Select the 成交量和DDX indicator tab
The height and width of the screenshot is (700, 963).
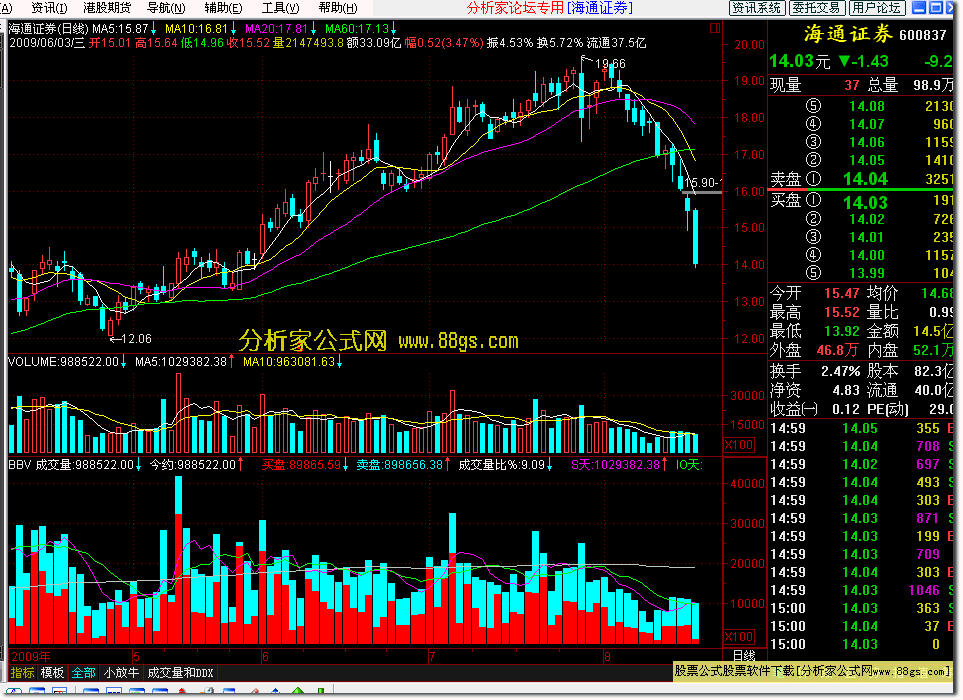point(180,673)
